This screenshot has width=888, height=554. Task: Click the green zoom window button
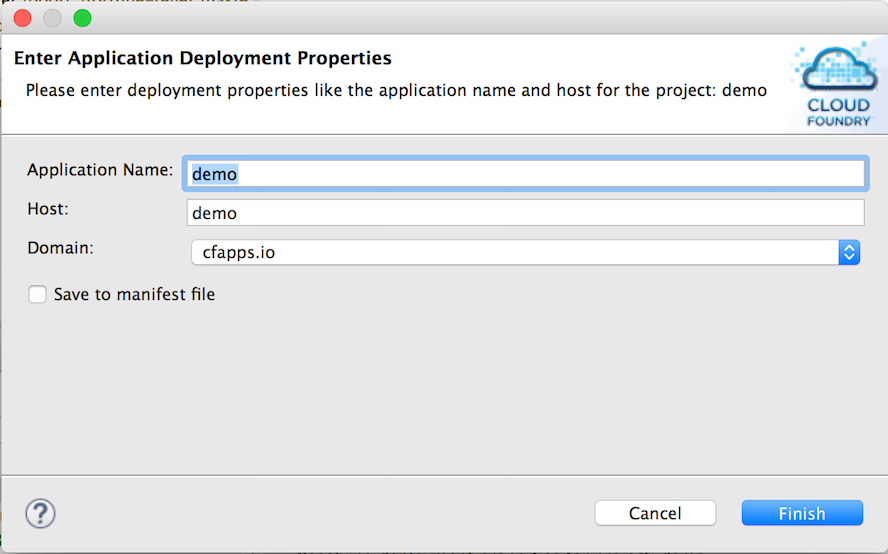pos(83,18)
